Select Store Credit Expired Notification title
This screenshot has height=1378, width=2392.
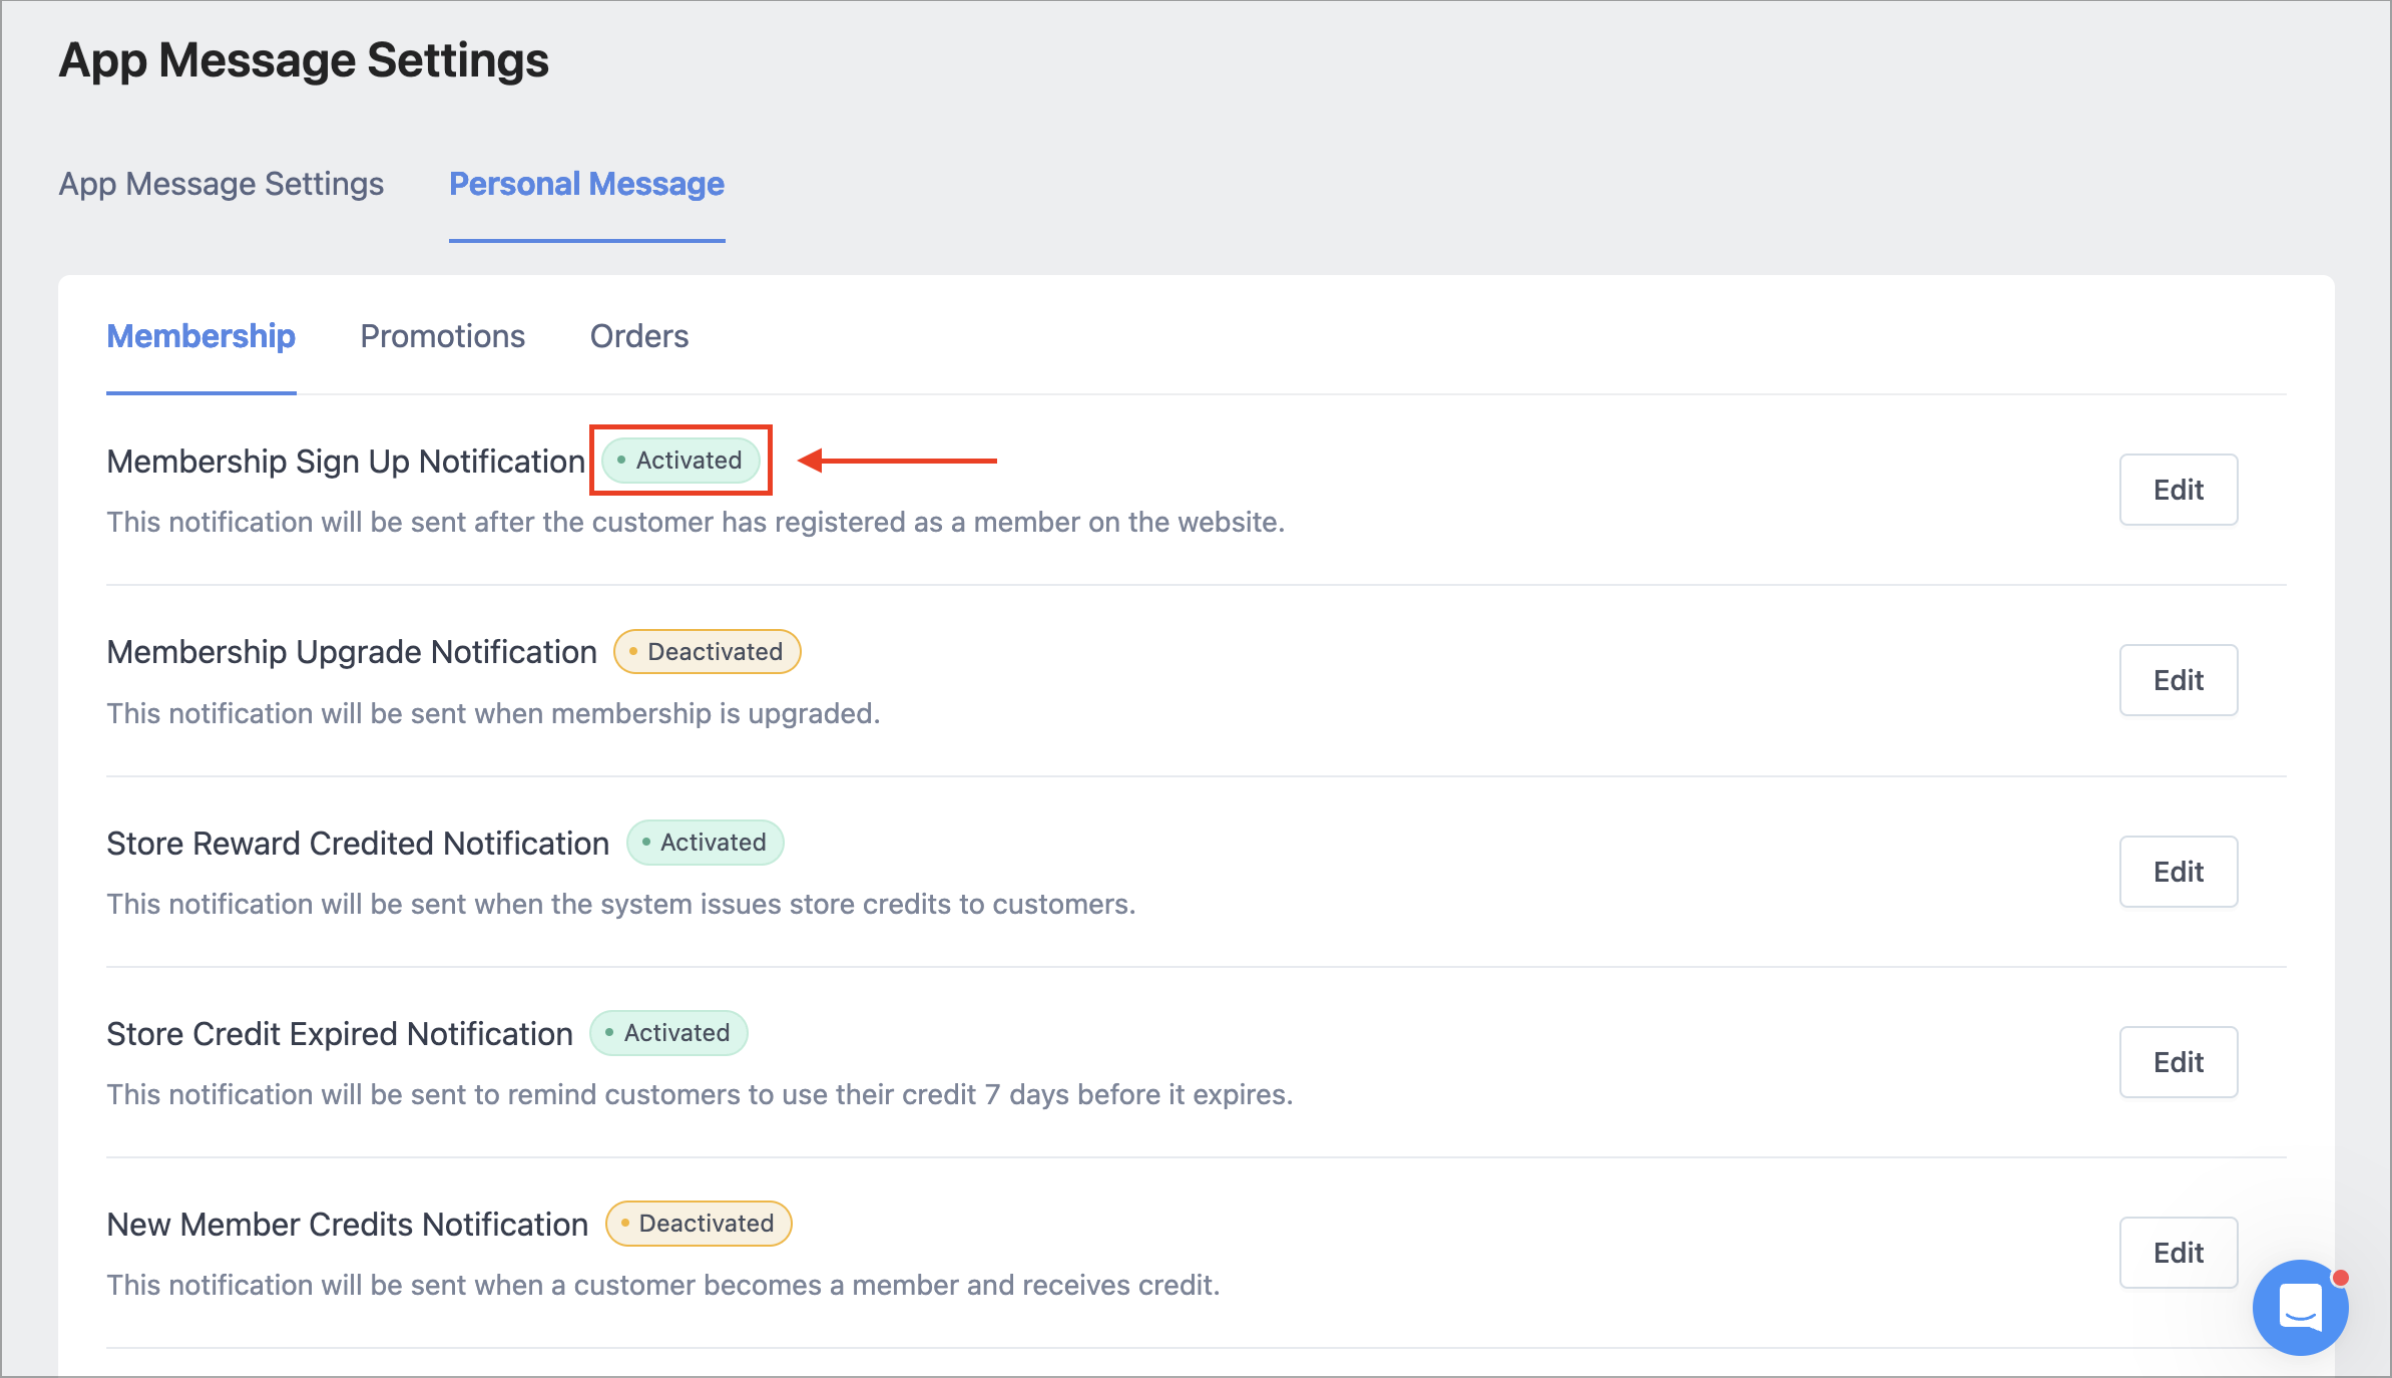pyautogui.click(x=340, y=1034)
